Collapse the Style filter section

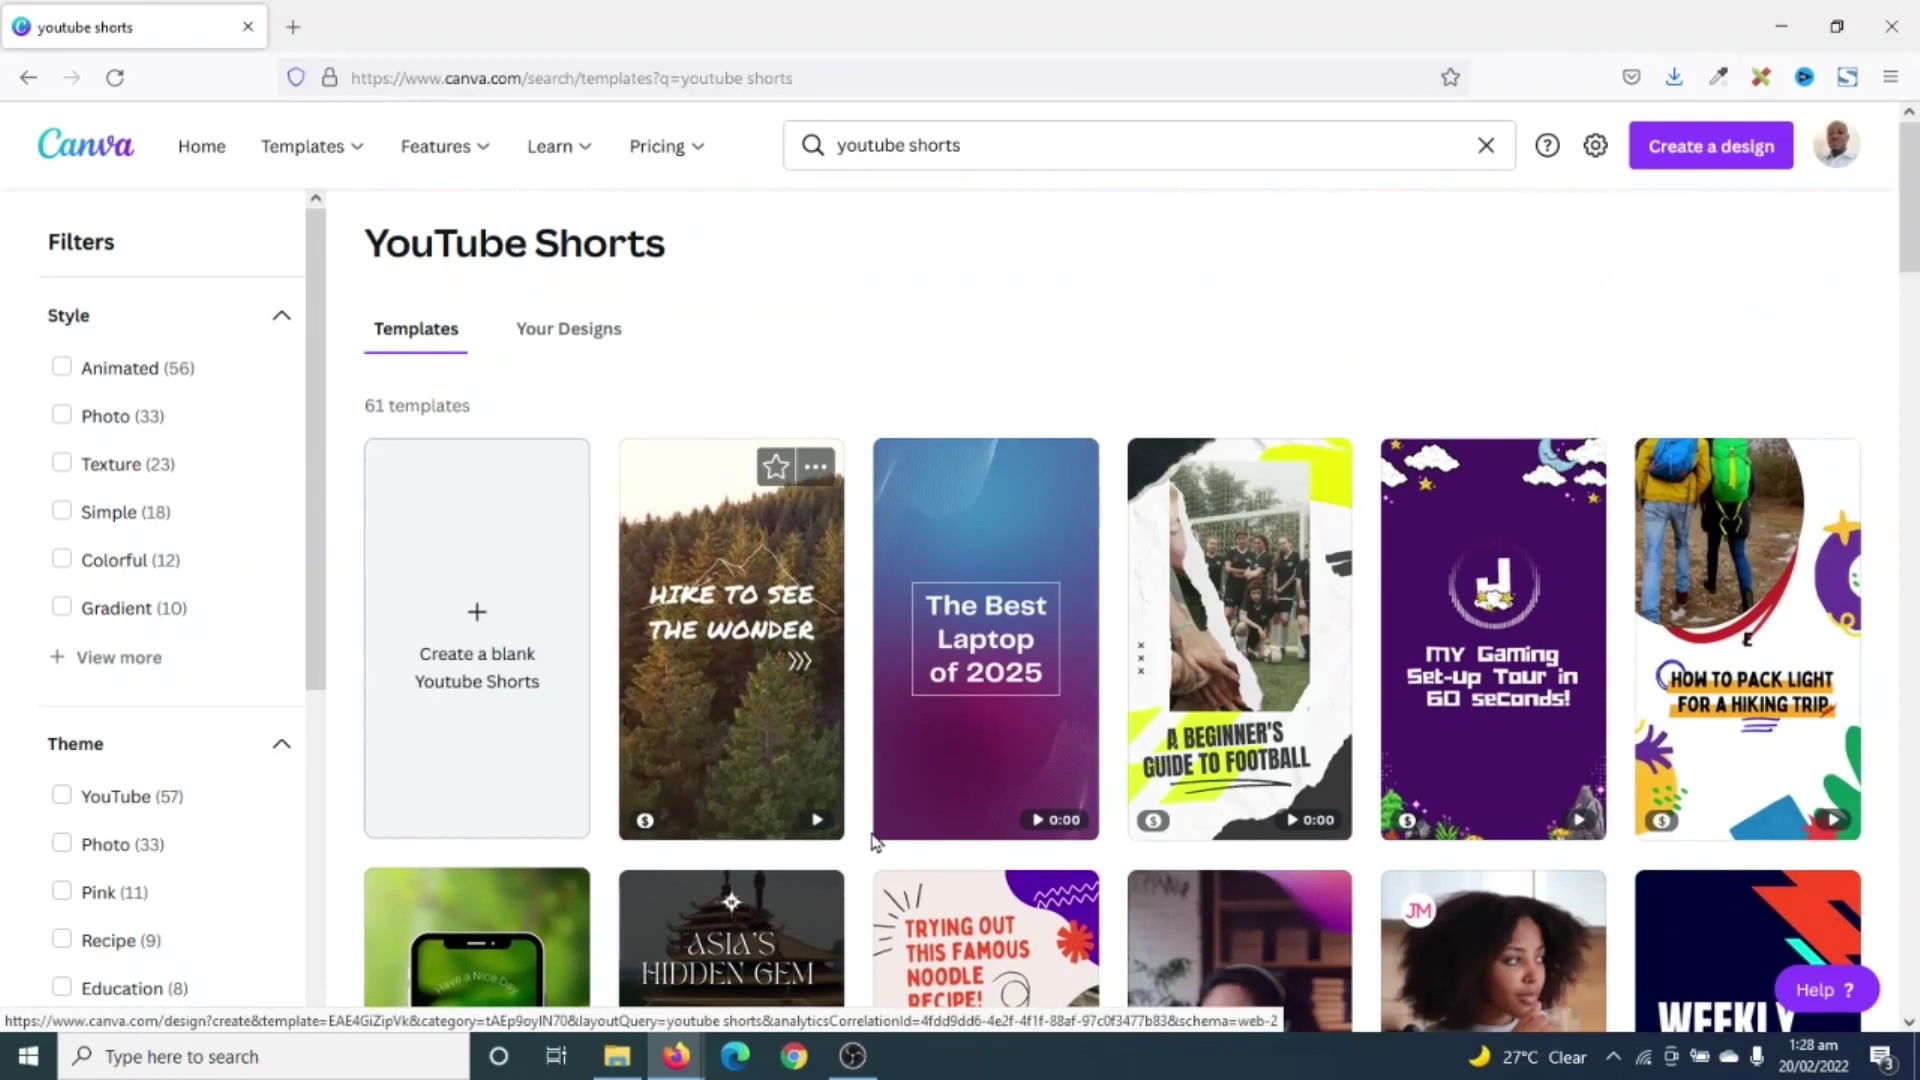(x=281, y=315)
